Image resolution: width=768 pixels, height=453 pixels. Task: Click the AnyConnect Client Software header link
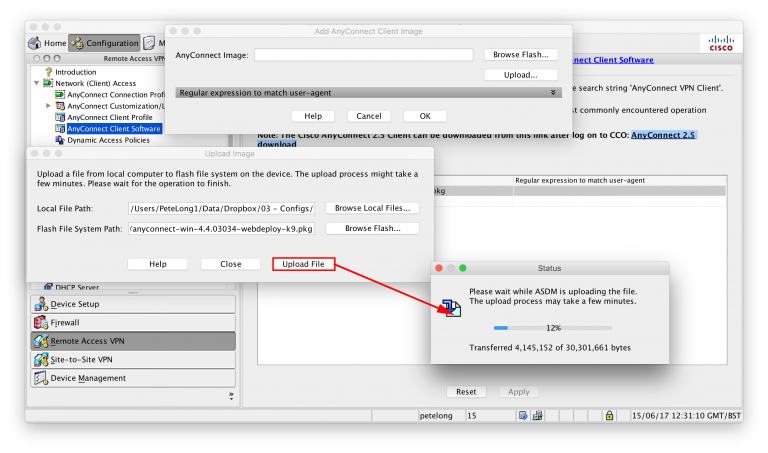pyautogui.click(x=613, y=60)
